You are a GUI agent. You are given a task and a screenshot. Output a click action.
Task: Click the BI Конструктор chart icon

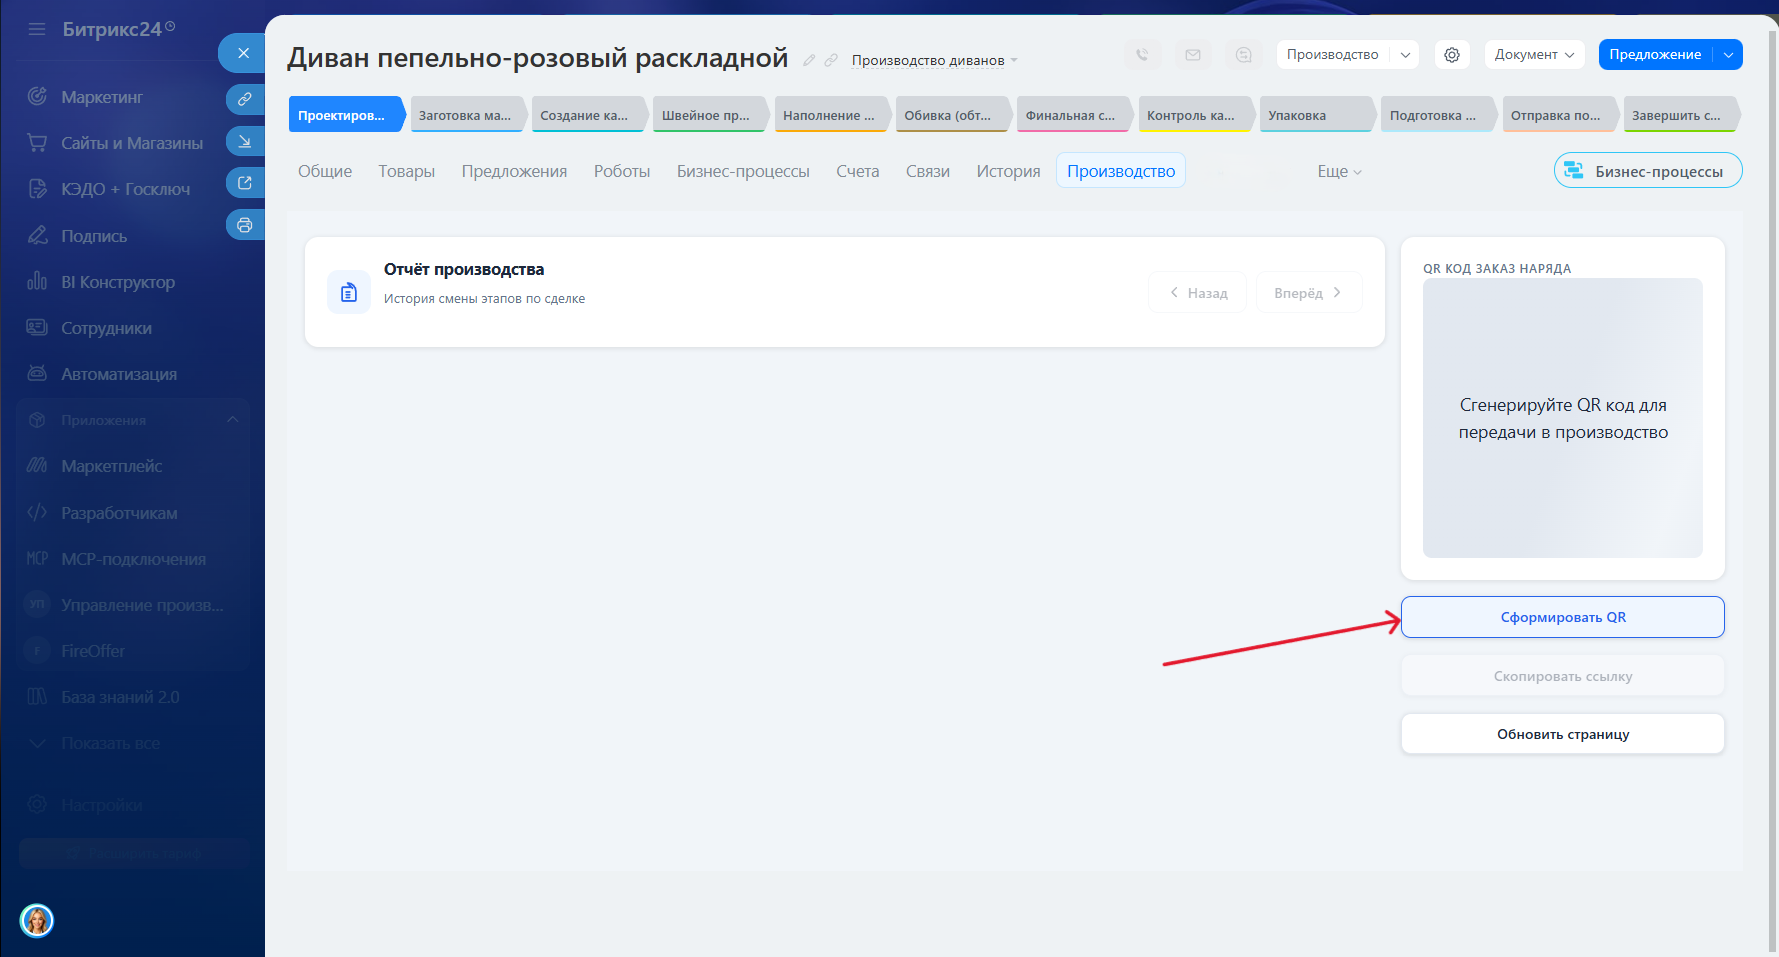coord(37,282)
